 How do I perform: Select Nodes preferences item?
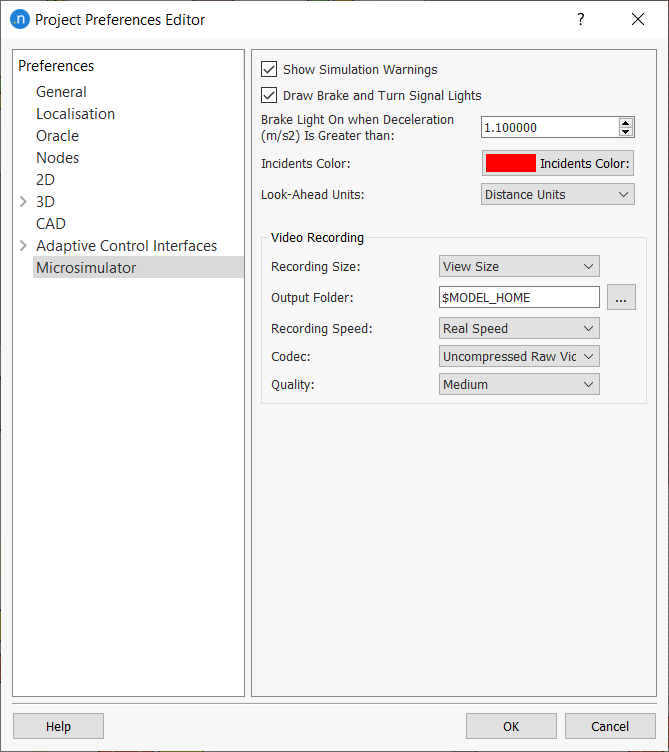(x=57, y=158)
